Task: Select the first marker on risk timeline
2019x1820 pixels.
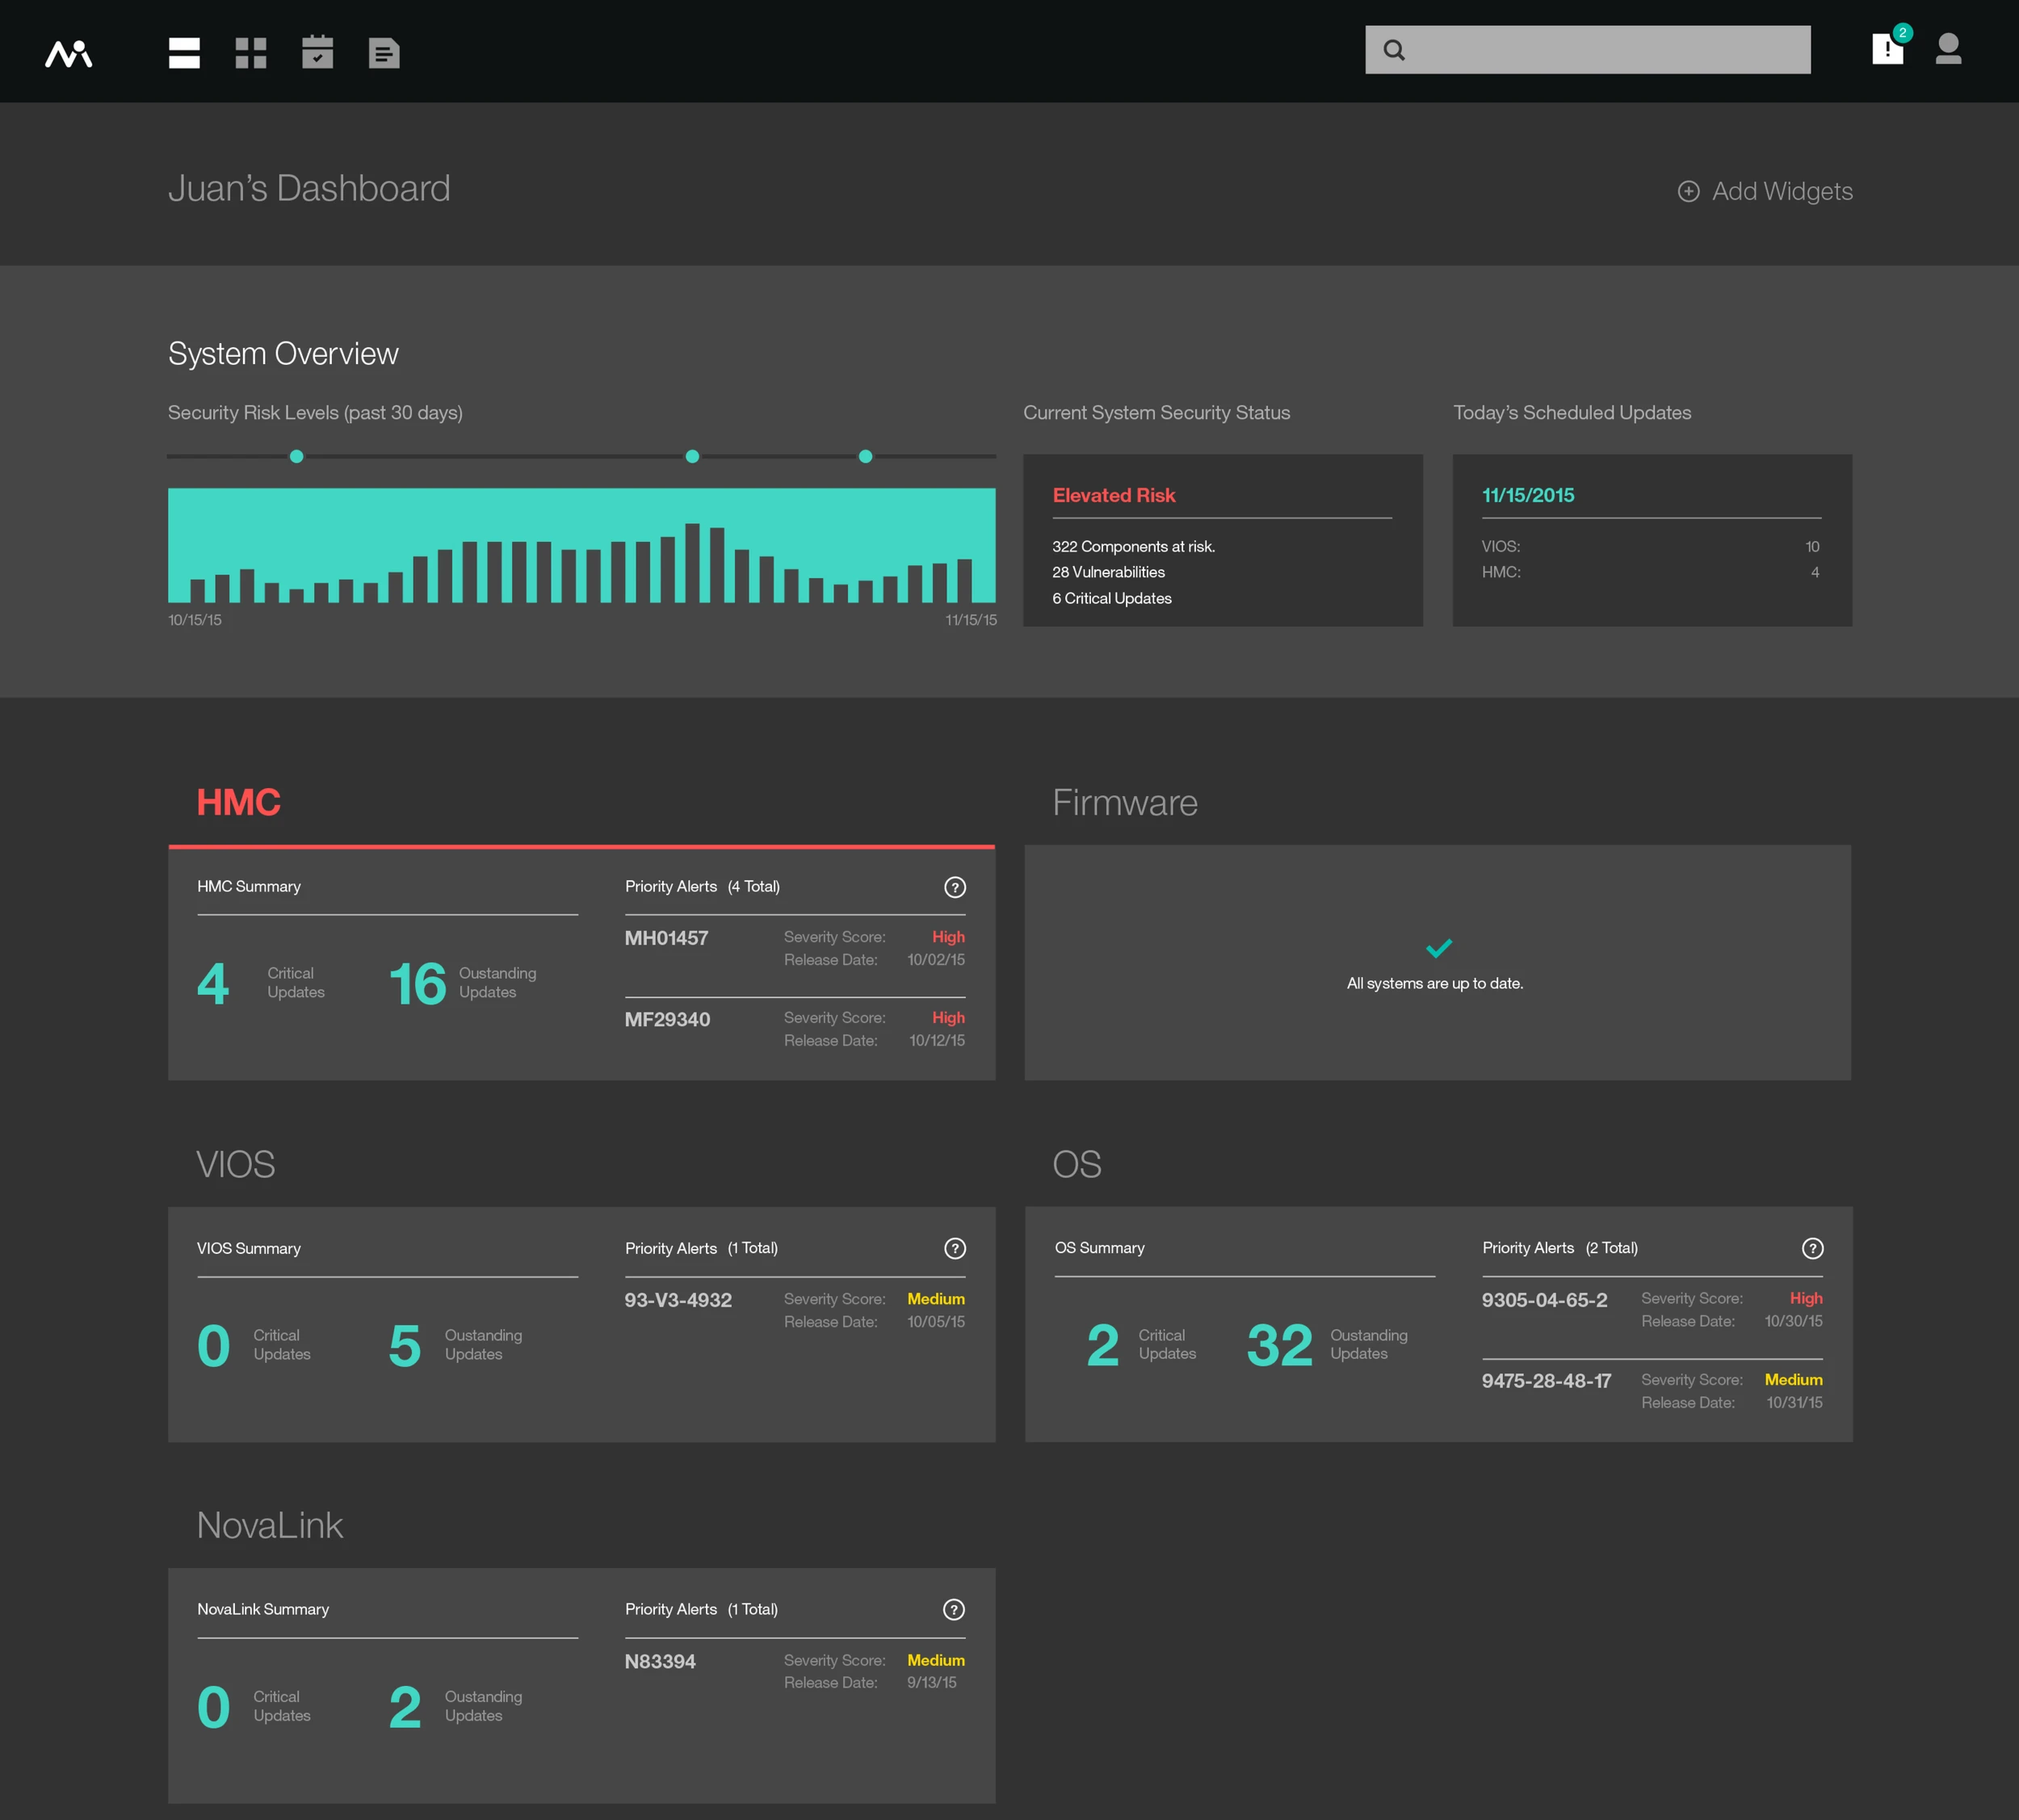Action: pos(296,456)
